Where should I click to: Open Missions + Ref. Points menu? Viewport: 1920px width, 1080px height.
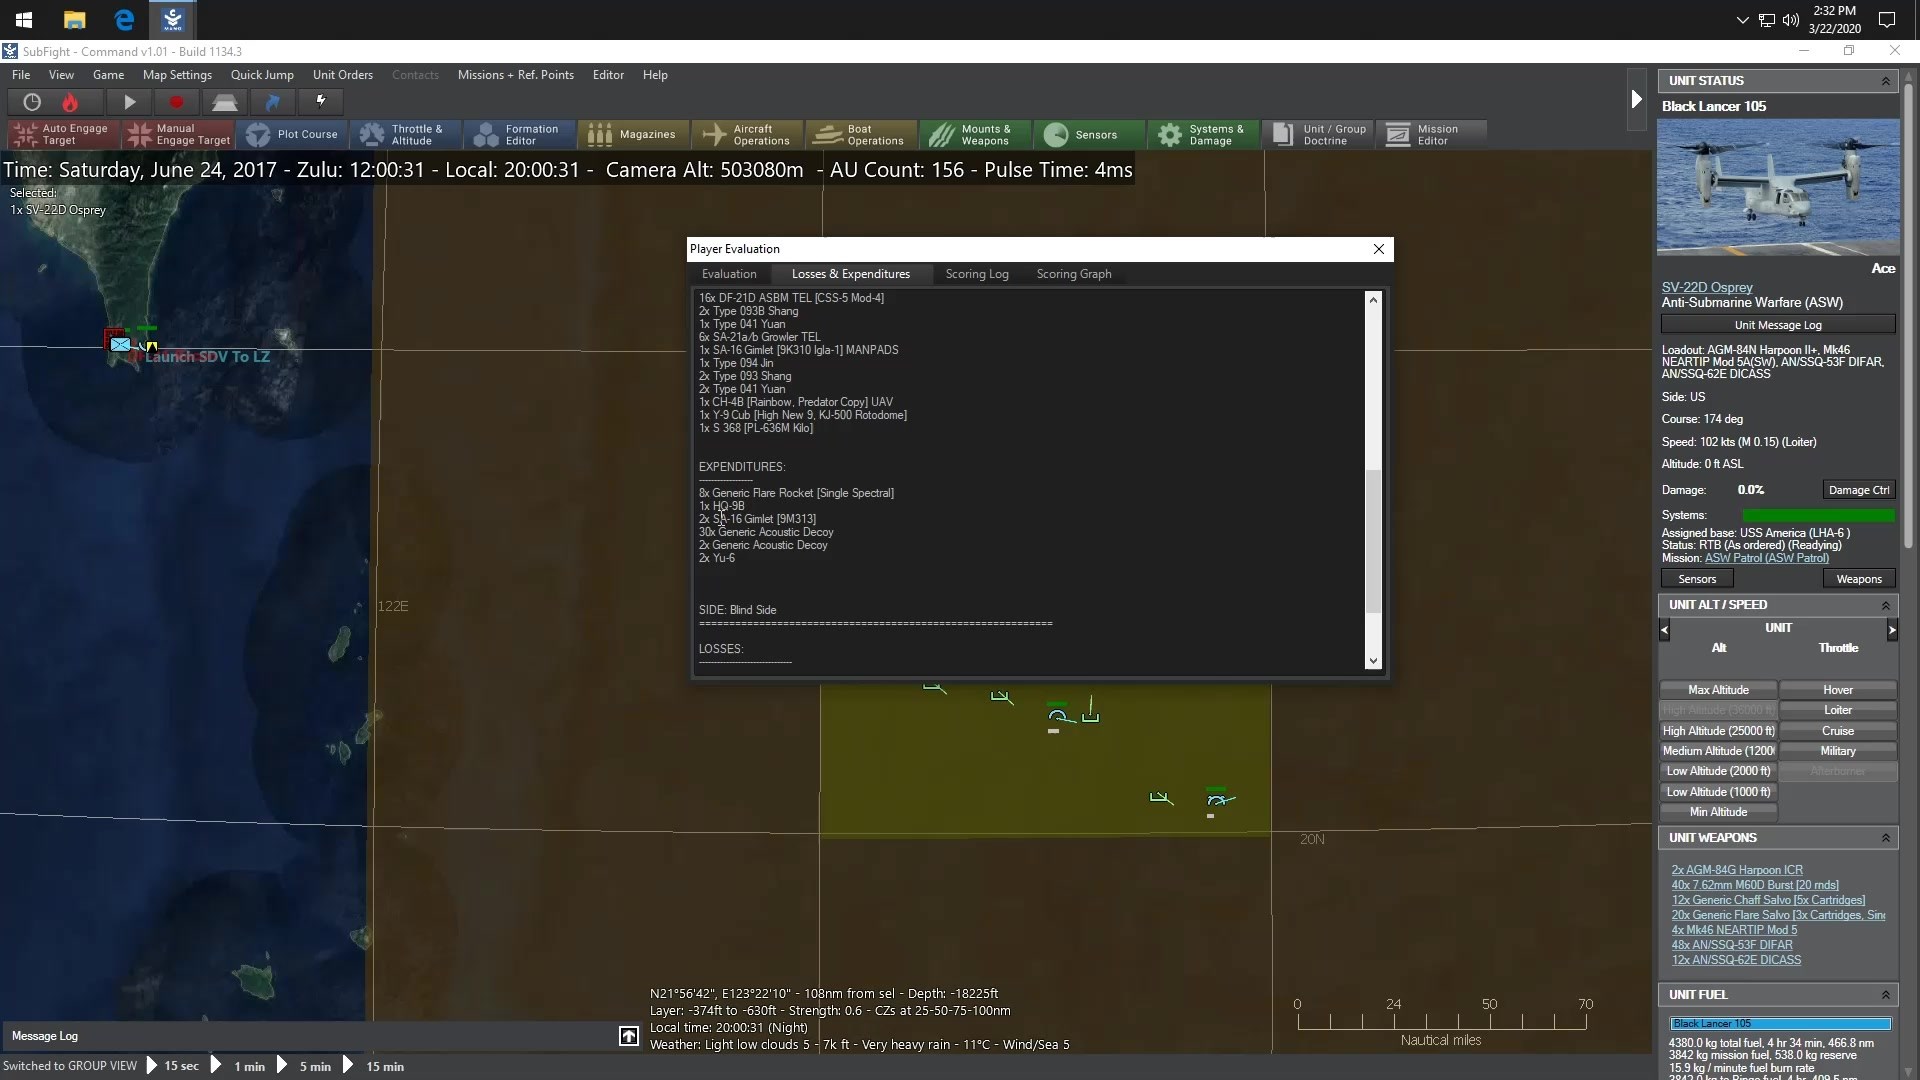coord(515,75)
